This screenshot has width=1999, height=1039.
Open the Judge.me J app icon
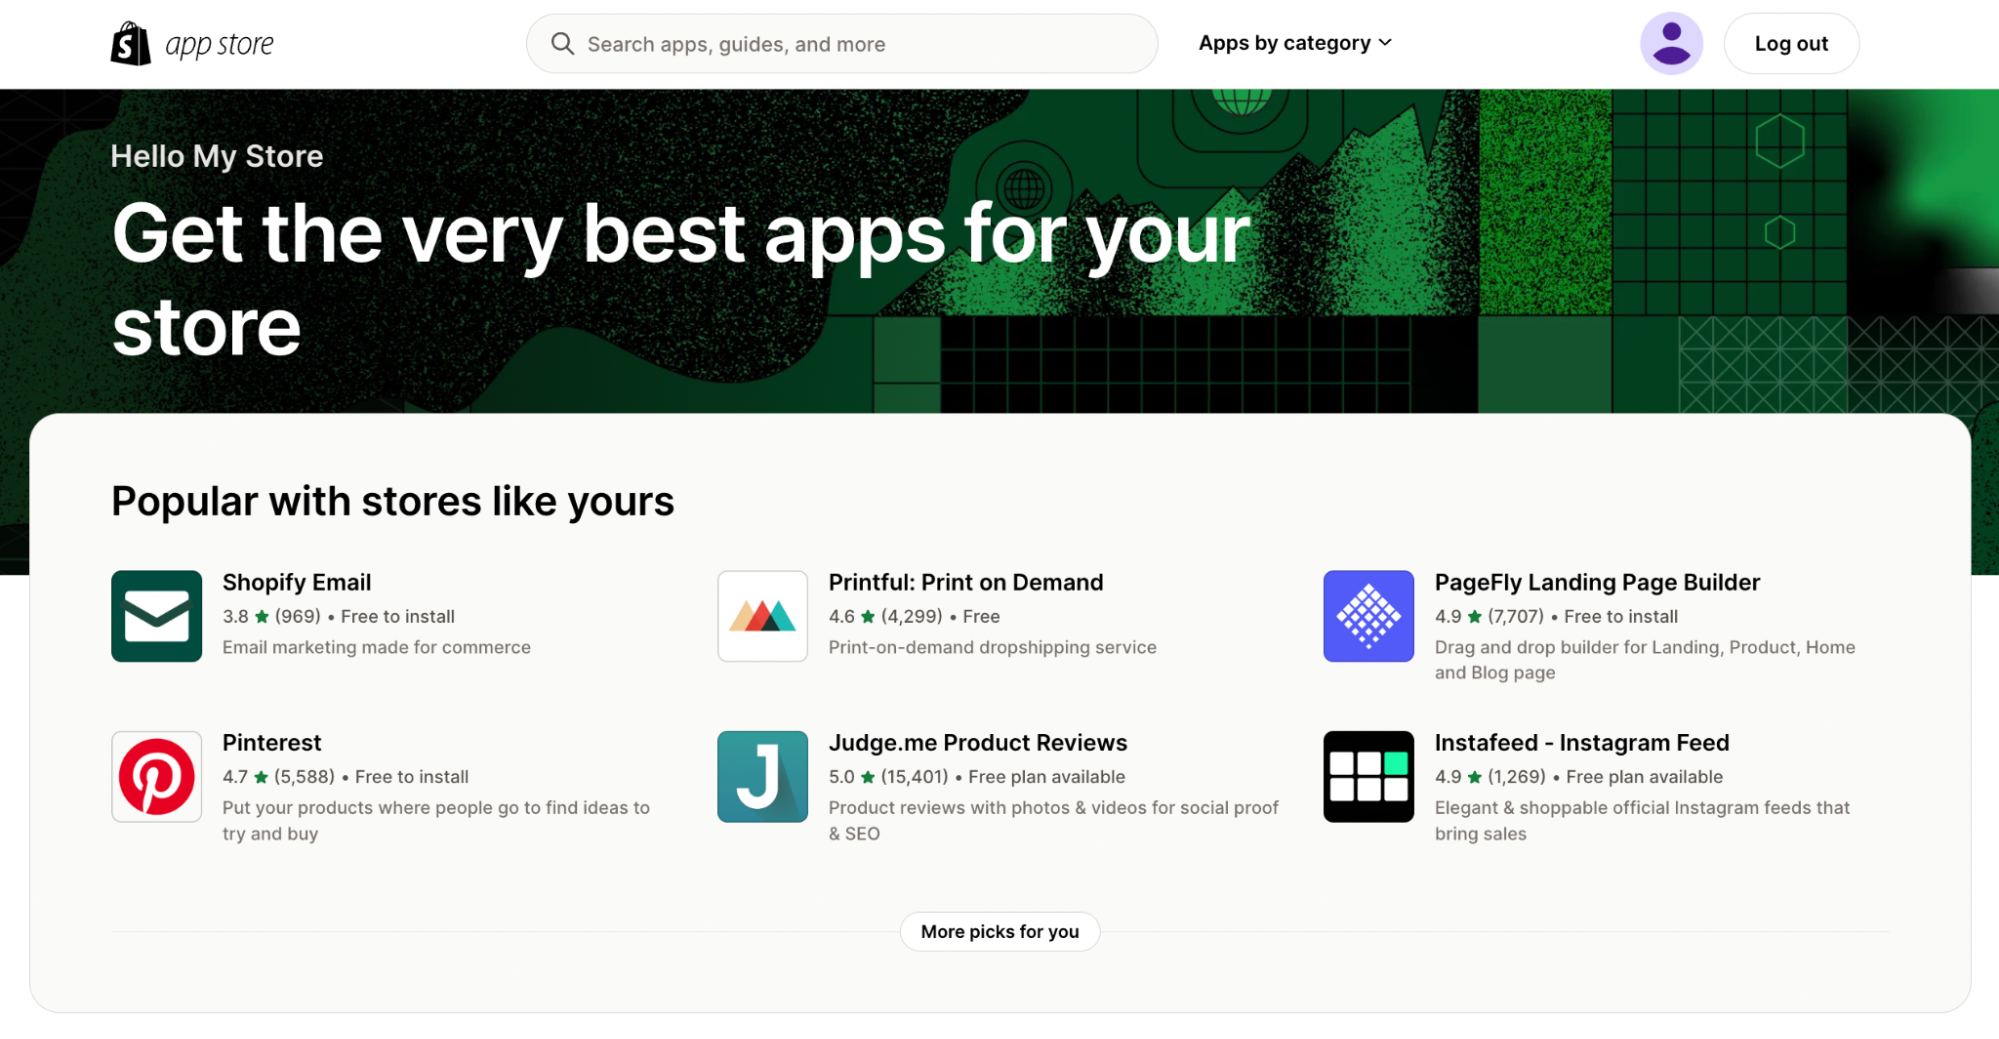pos(762,776)
